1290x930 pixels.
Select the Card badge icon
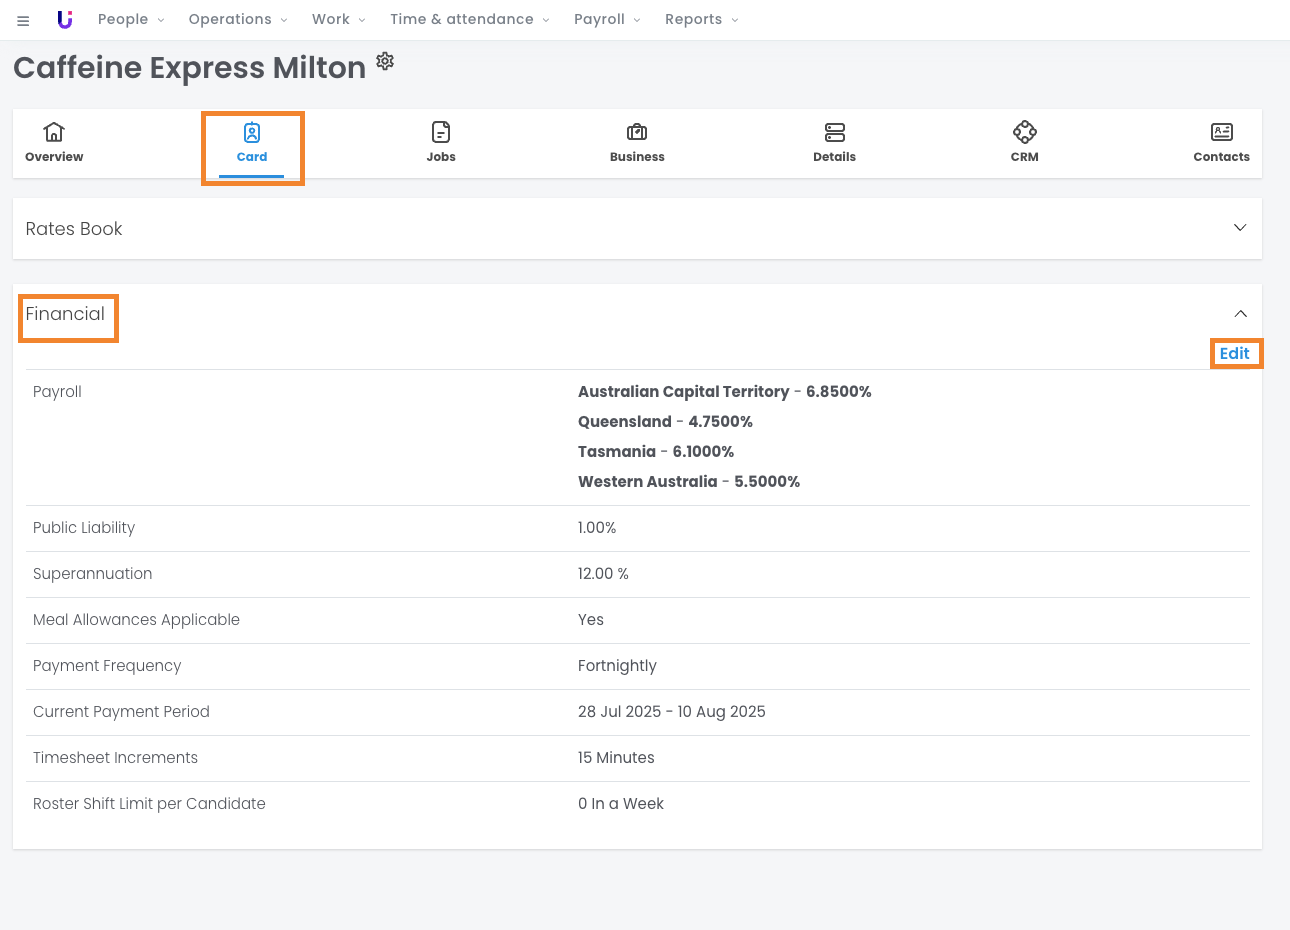[252, 133]
